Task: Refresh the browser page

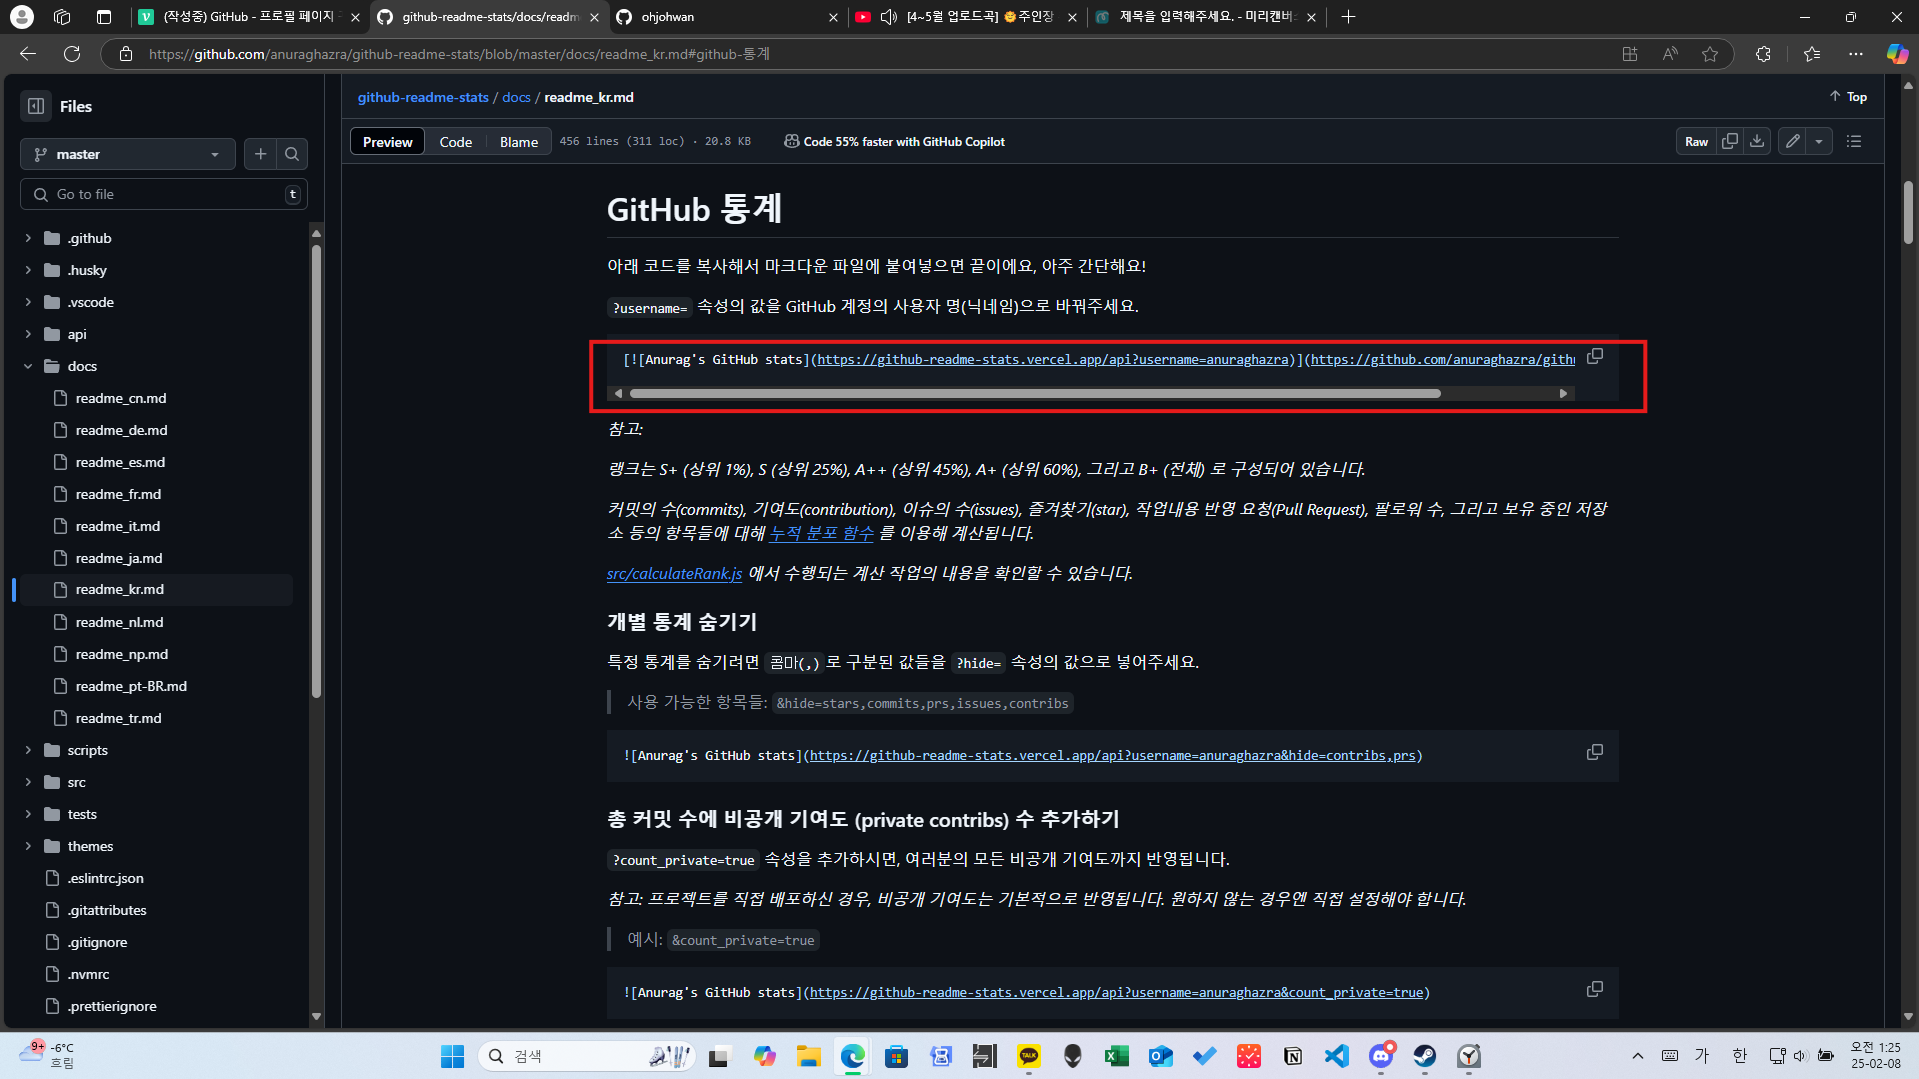Action: [x=72, y=54]
